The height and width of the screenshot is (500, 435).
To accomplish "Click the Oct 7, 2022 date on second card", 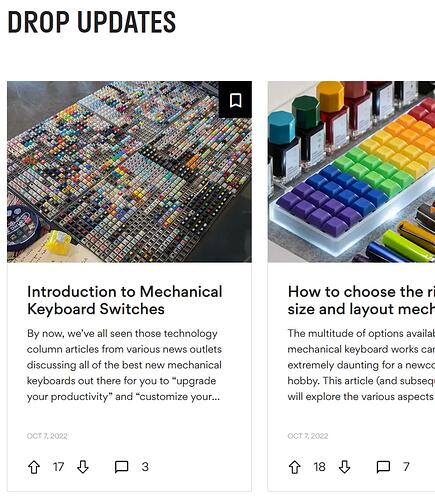I will pos(308,436).
